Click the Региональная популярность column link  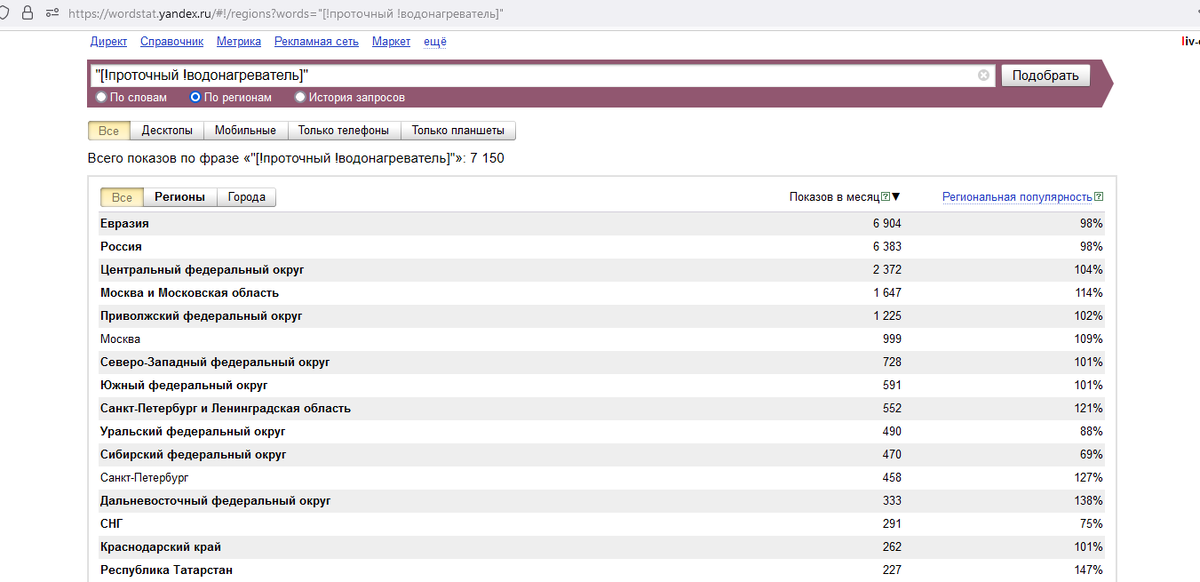point(1017,197)
